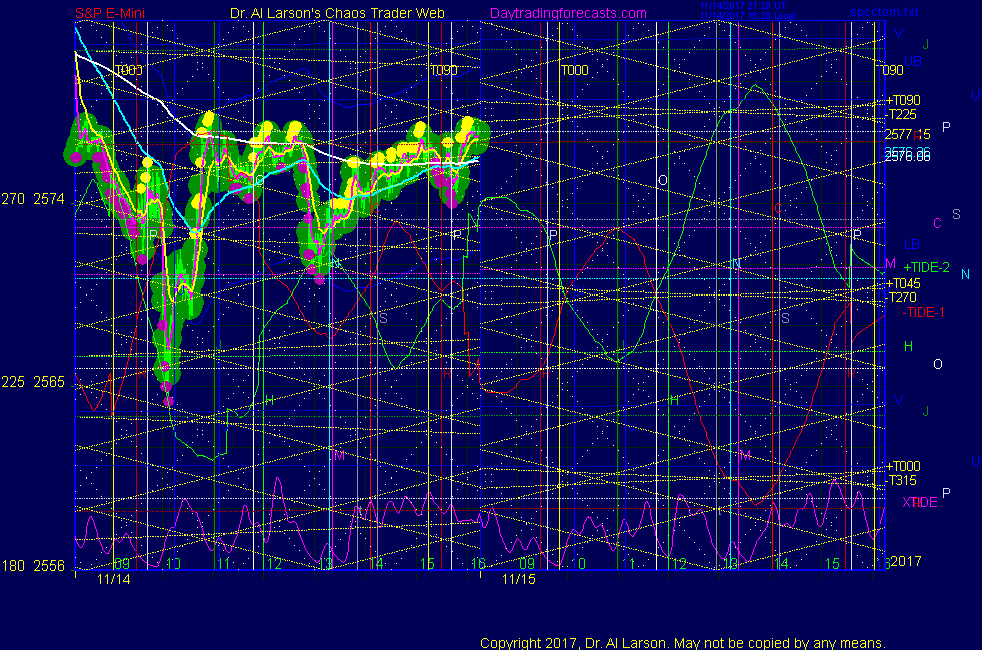The height and width of the screenshot is (650, 982).
Task: Click the "270 2574" price axis label
Action: coord(33,199)
